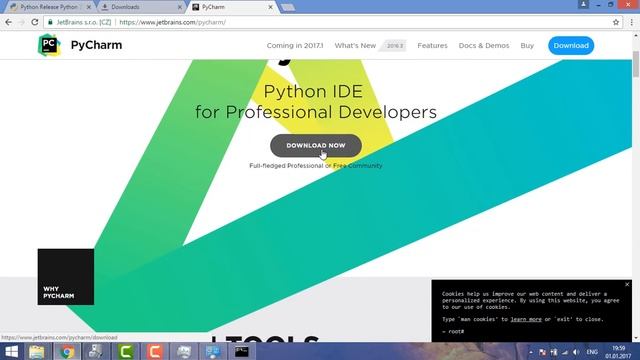
Task: Click the network signal tray icon
Action: click(565, 352)
